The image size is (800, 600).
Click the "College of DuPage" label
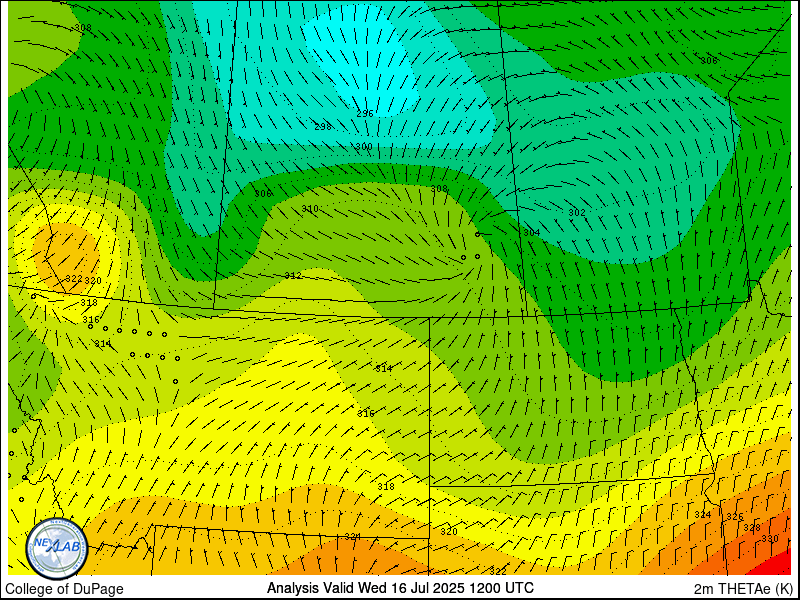pyautogui.click(x=64, y=589)
